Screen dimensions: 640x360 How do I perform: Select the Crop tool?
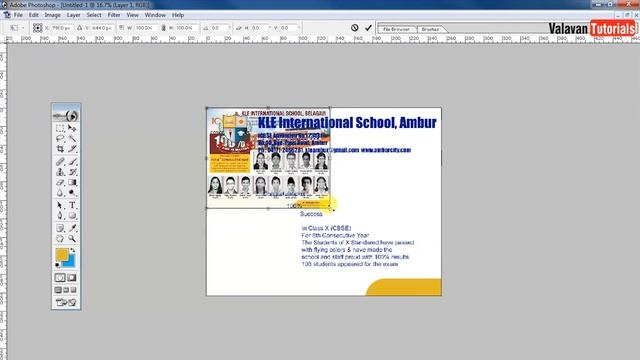click(60, 149)
